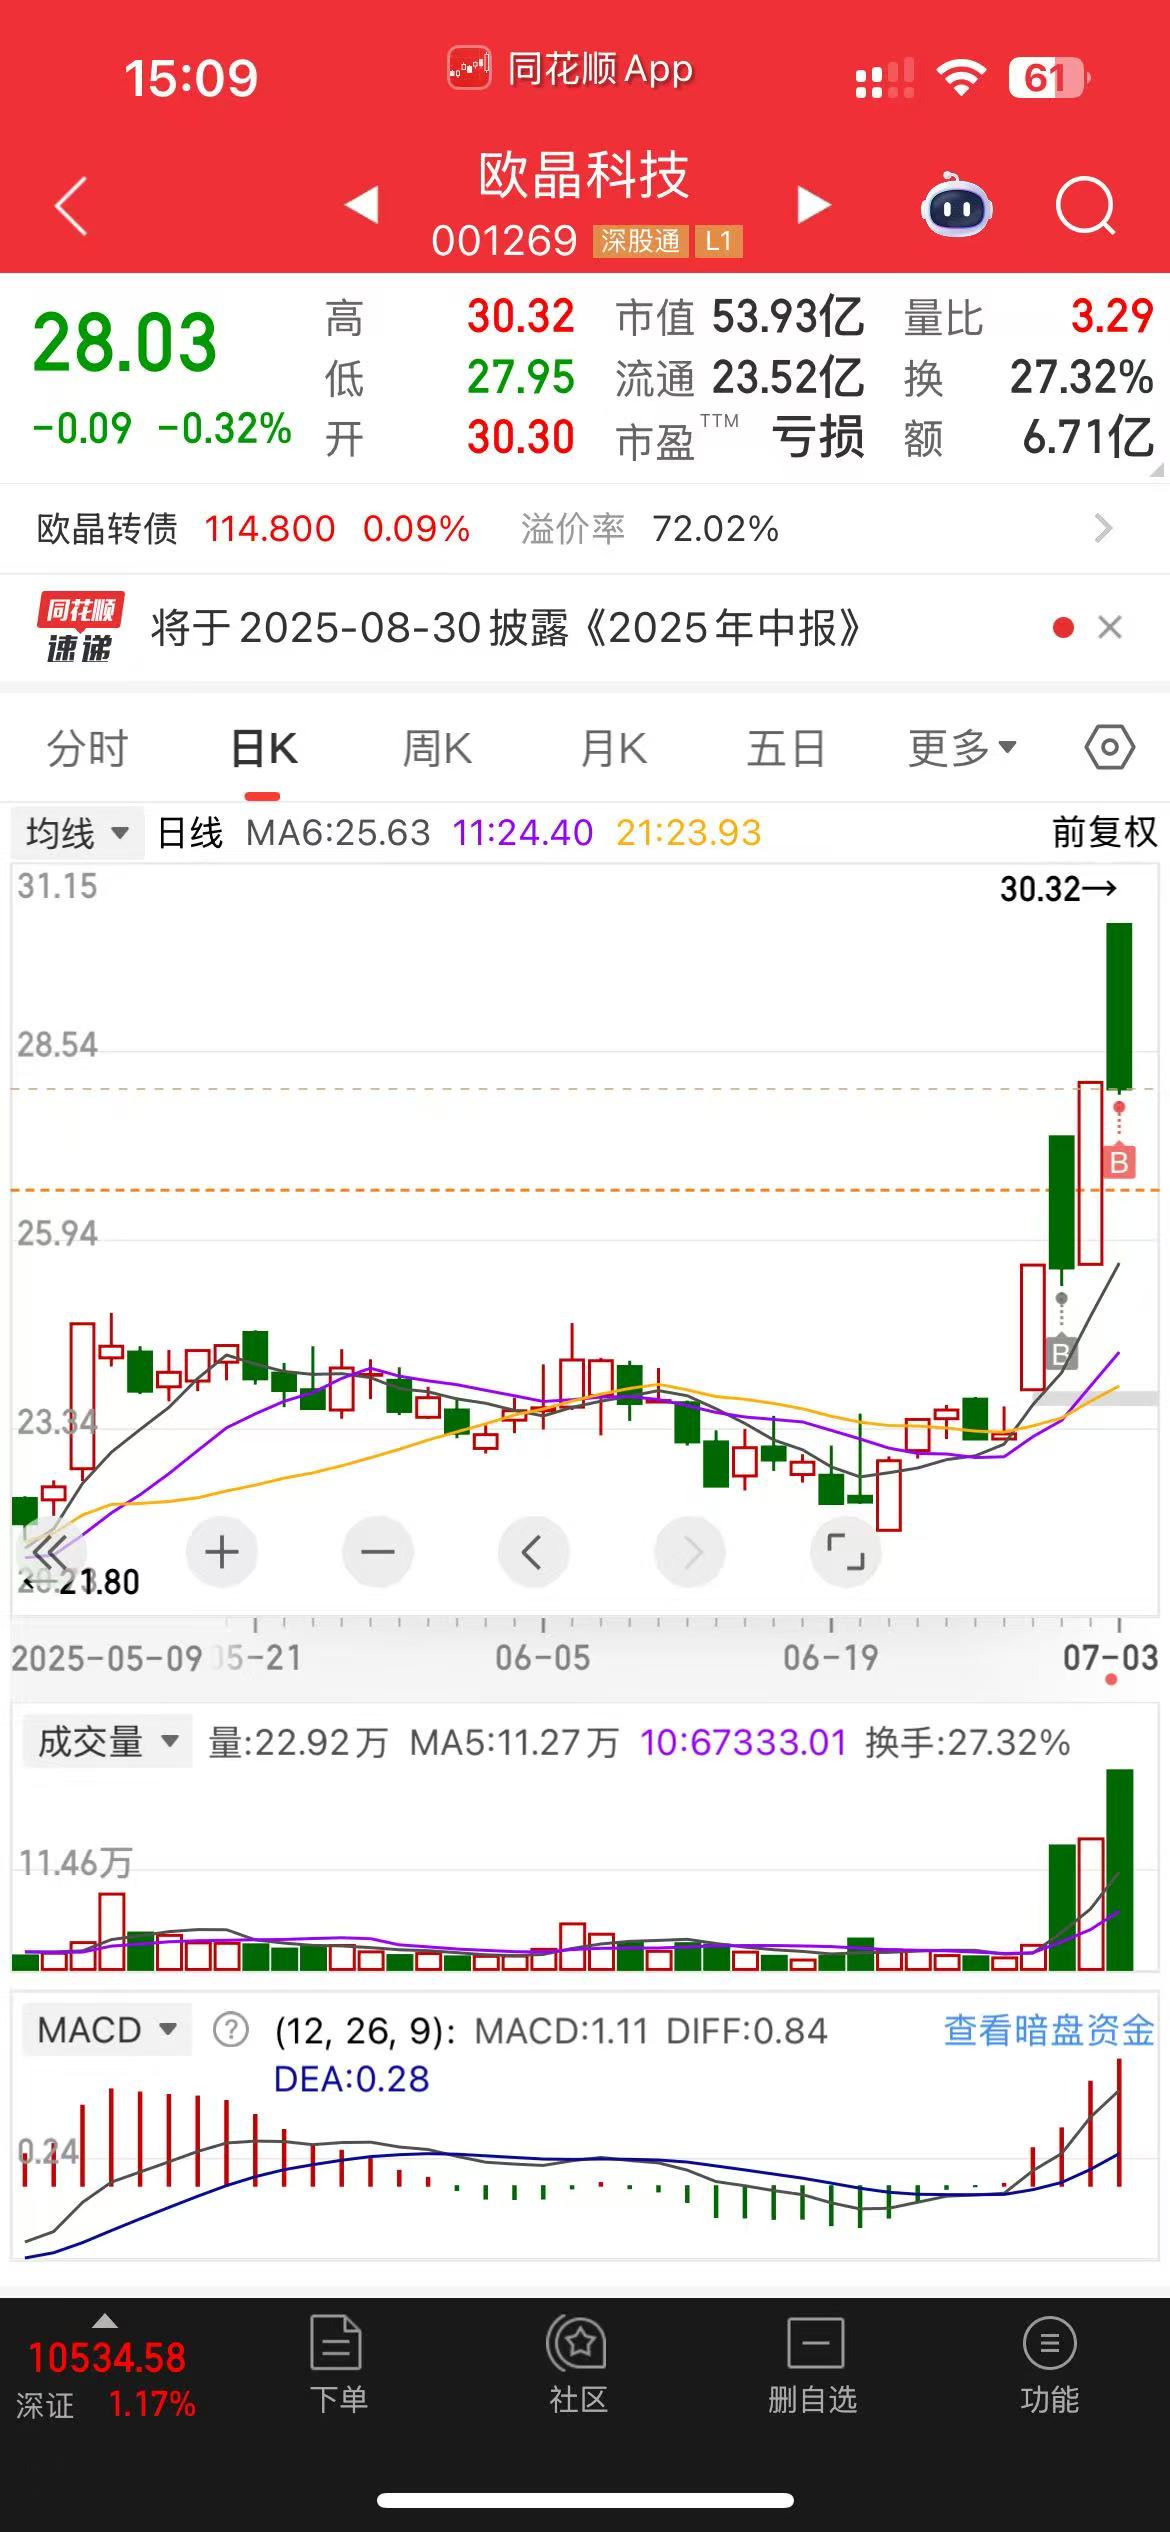Tap 深证 index value 10534.58
The width and height of the screenshot is (1170, 2532).
107,2358
